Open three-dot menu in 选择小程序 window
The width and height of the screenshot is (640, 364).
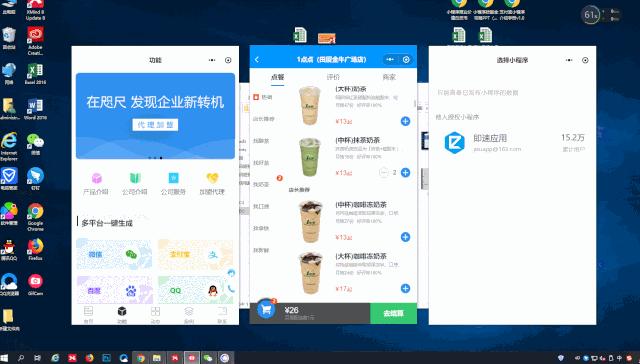(569, 60)
